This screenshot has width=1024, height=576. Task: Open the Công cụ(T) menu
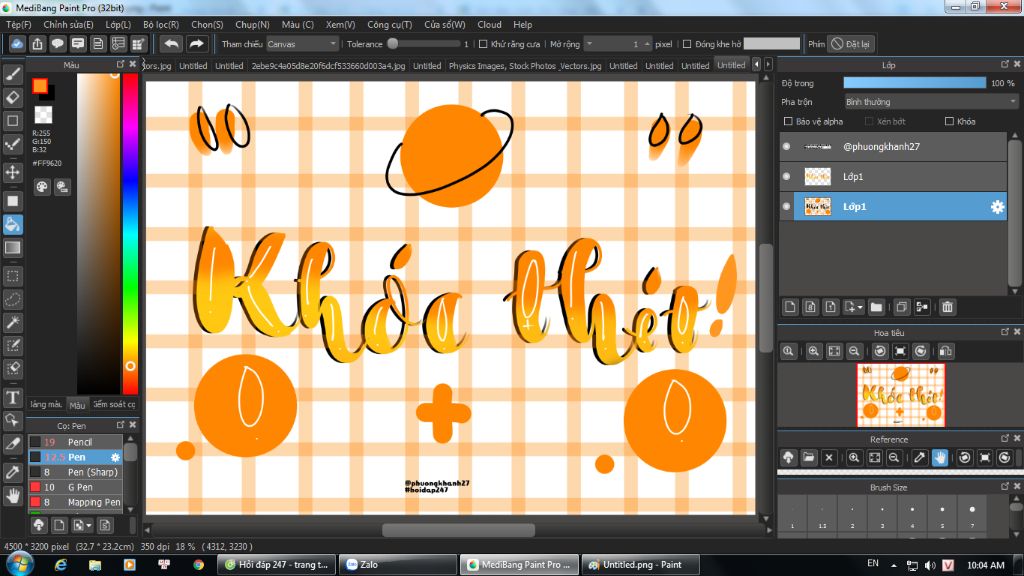click(389, 24)
